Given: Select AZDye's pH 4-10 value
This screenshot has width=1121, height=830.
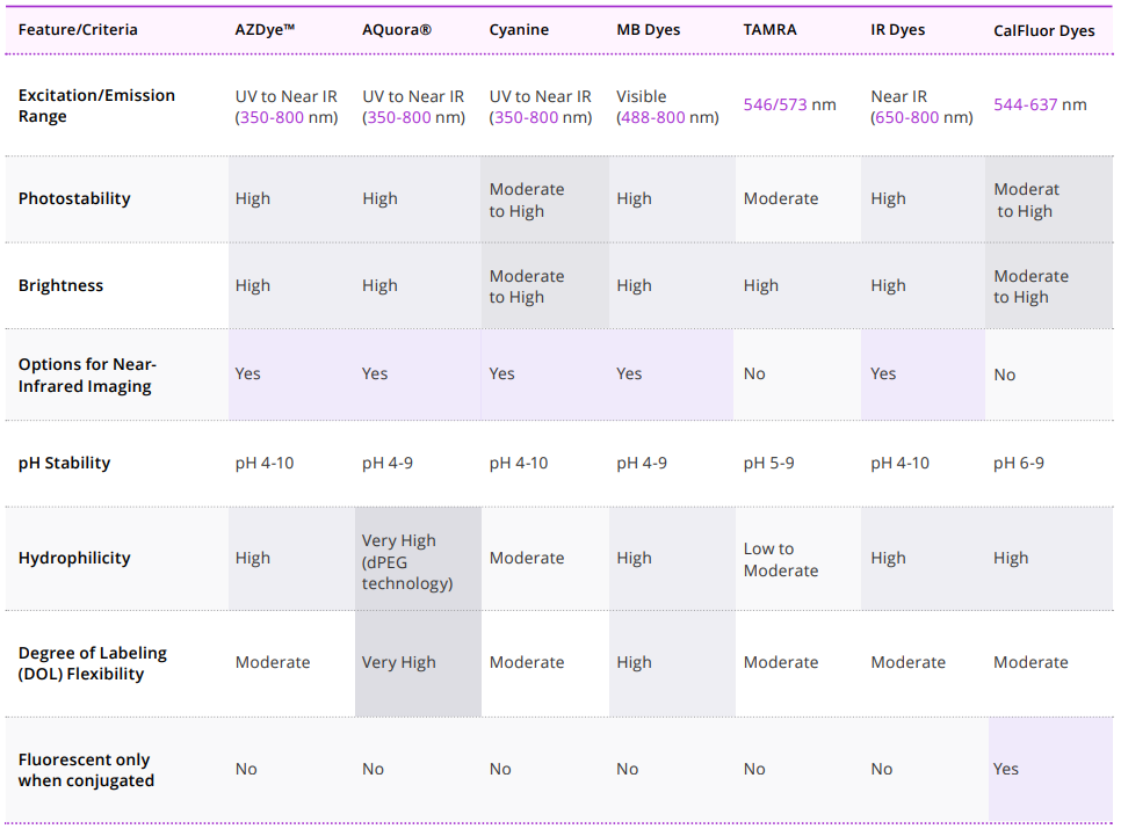Looking at the screenshot, I should (265, 463).
